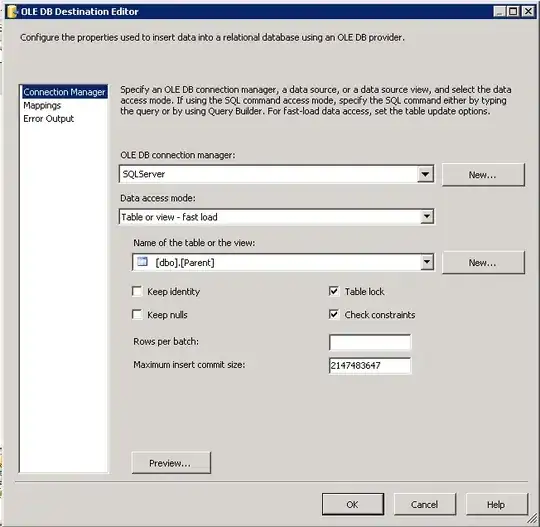Maximize the OLE DB Destination Editor window

(513, 12)
